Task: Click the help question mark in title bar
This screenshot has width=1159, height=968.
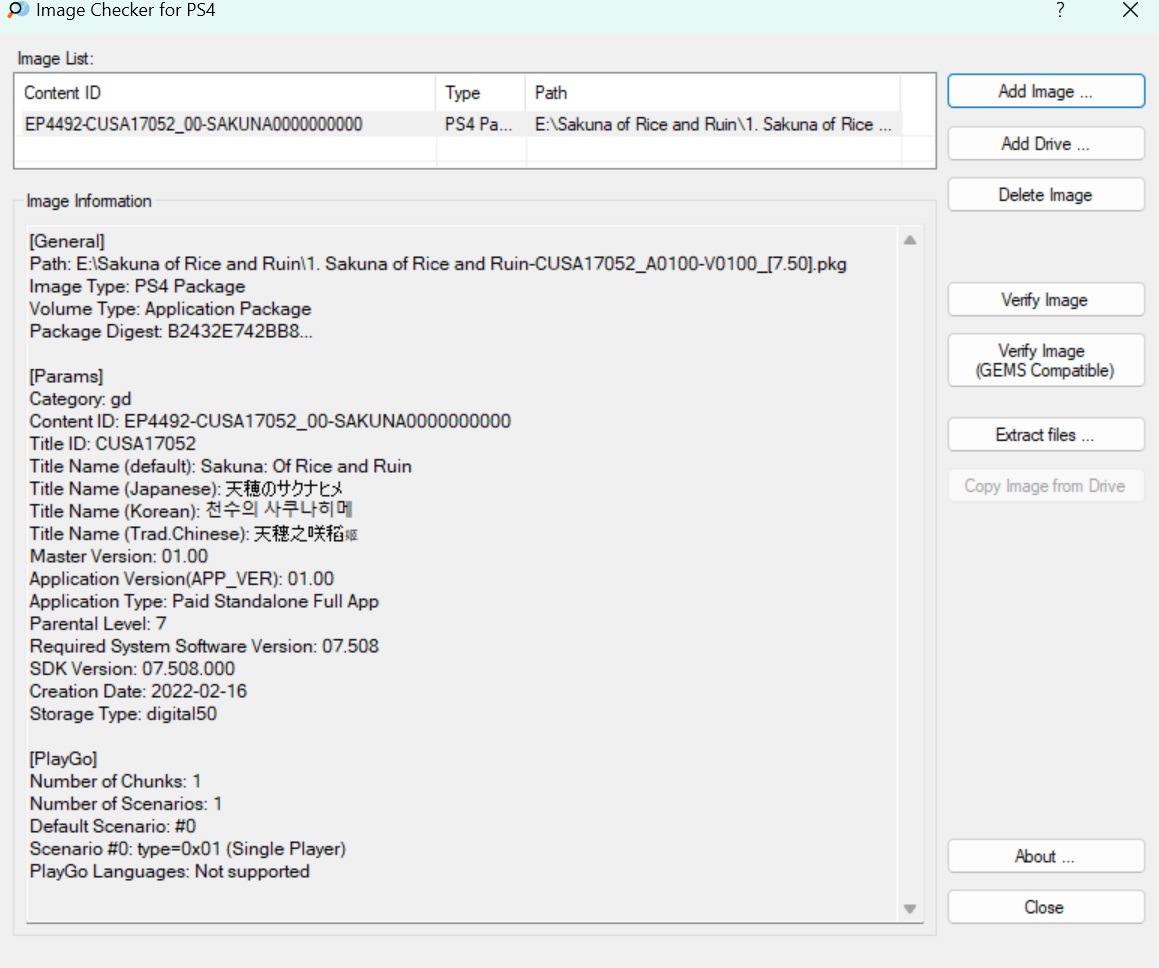Action: click(x=1060, y=10)
